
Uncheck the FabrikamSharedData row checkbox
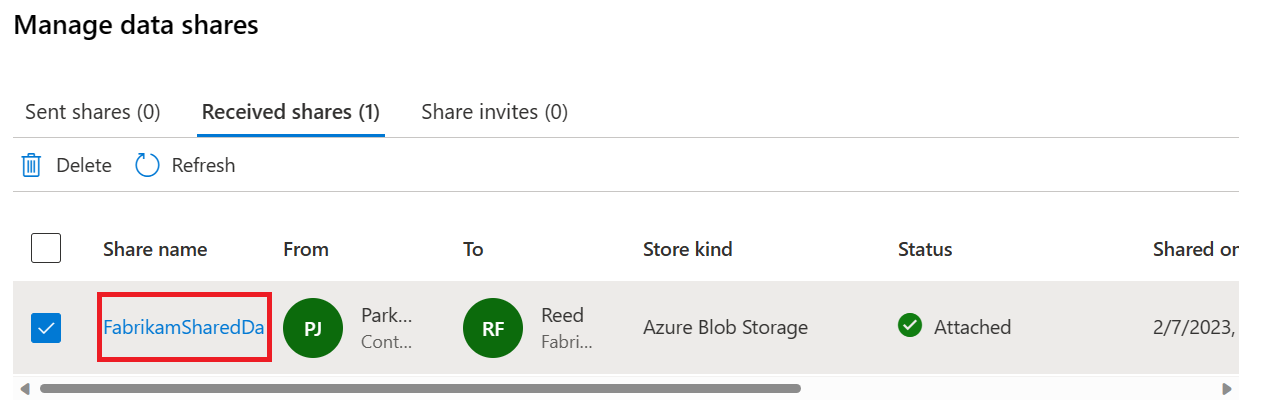[46, 327]
